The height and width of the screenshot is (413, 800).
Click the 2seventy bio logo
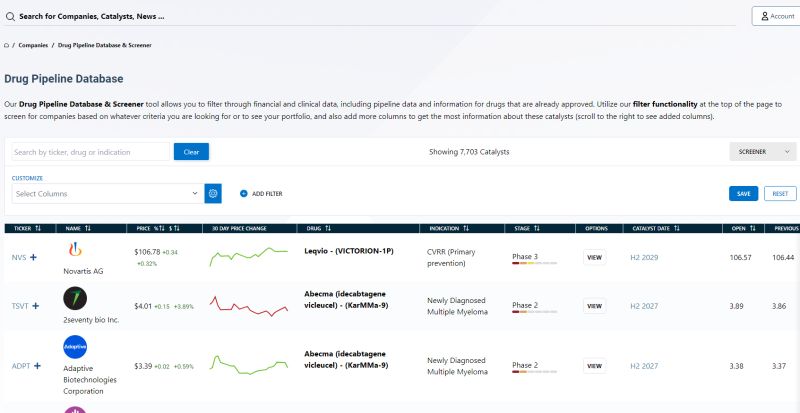pyautogui.click(x=76, y=298)
